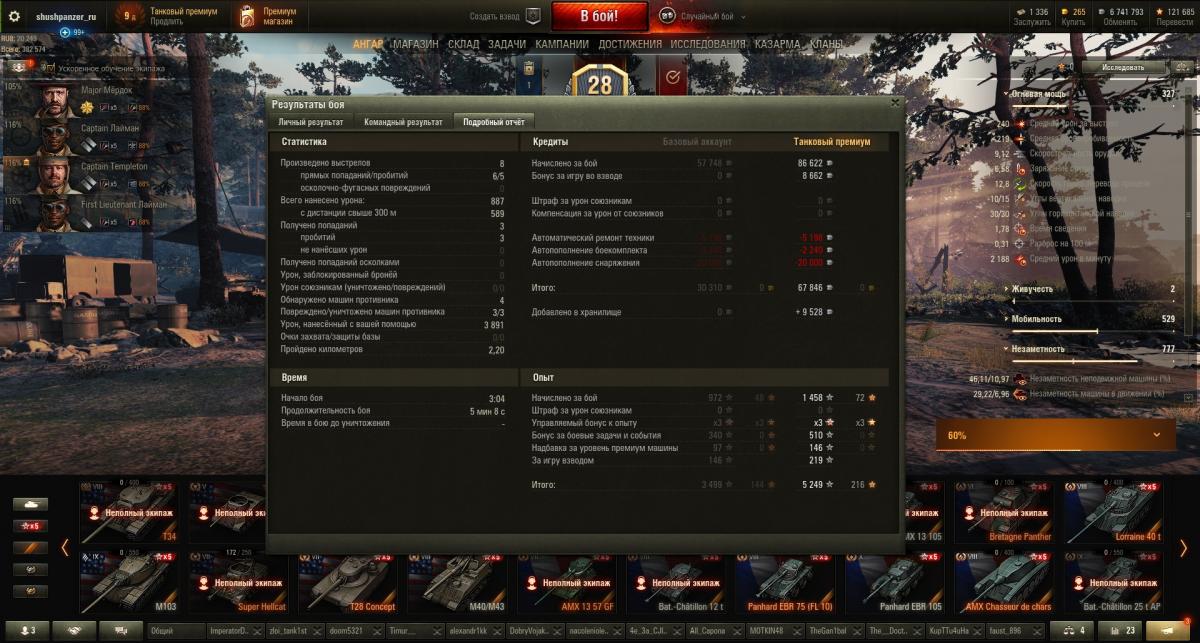Screen dimensions: 1200x643
Task: Open the settings gear menu
Action: click(14, 16)
